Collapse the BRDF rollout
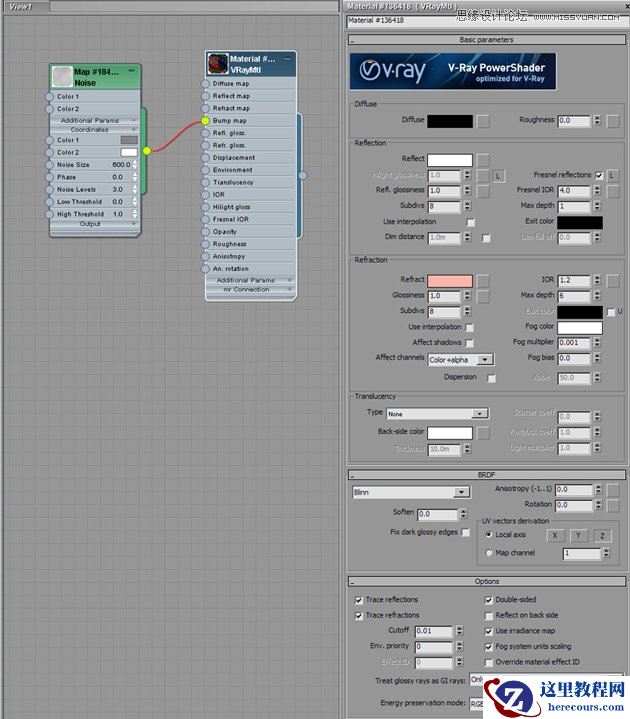 point(486,475)
